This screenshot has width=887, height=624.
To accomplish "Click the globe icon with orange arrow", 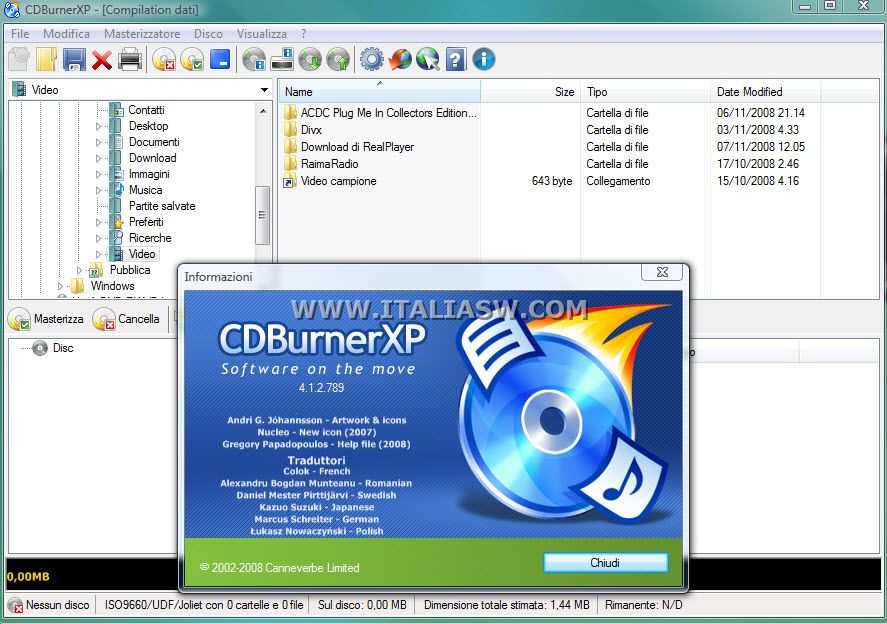I will pos(400,59).
